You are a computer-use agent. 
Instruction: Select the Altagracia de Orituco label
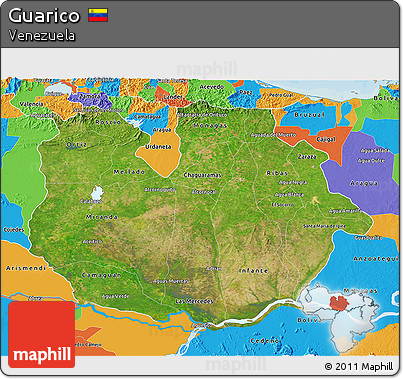(x=202, y=115)
